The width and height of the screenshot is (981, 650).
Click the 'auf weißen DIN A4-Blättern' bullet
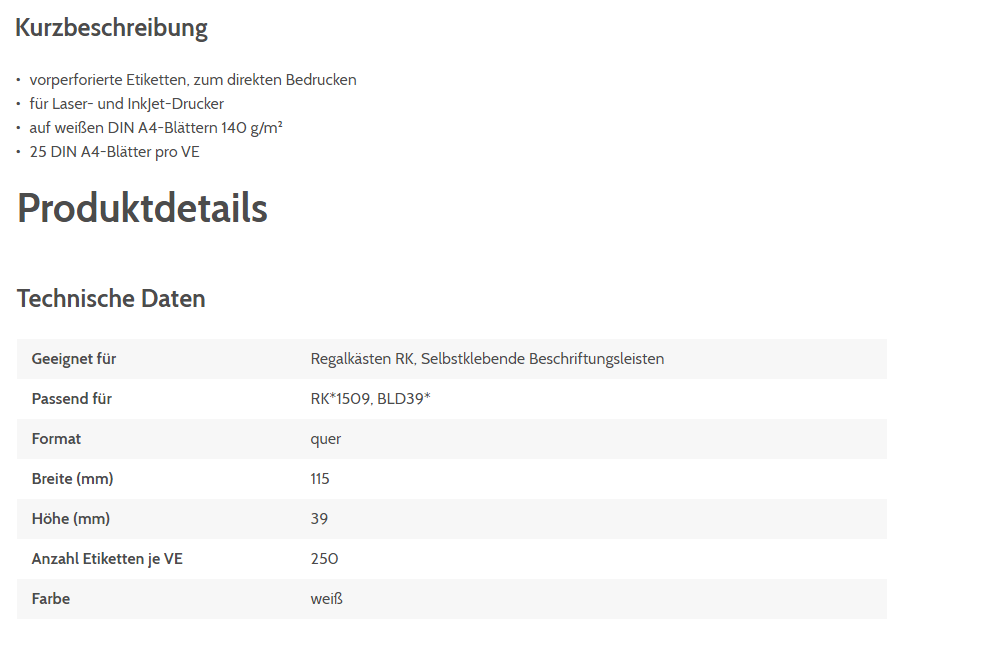pos(155,128)
